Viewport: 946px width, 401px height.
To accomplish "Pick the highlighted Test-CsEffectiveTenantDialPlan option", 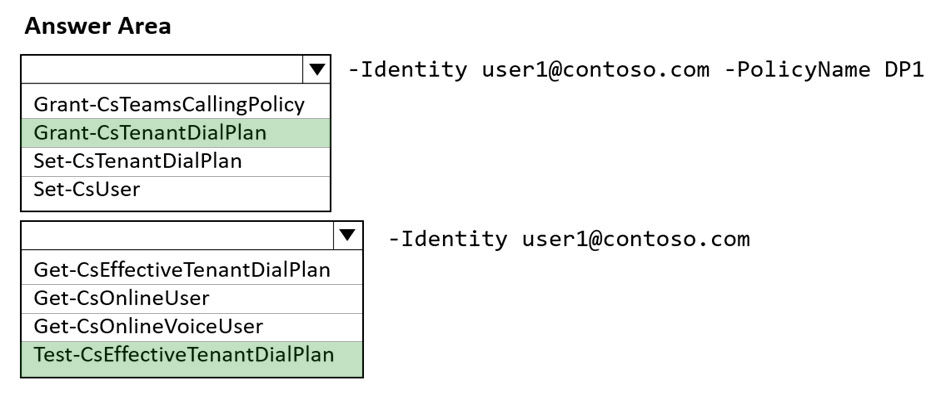I will [192, 355].
